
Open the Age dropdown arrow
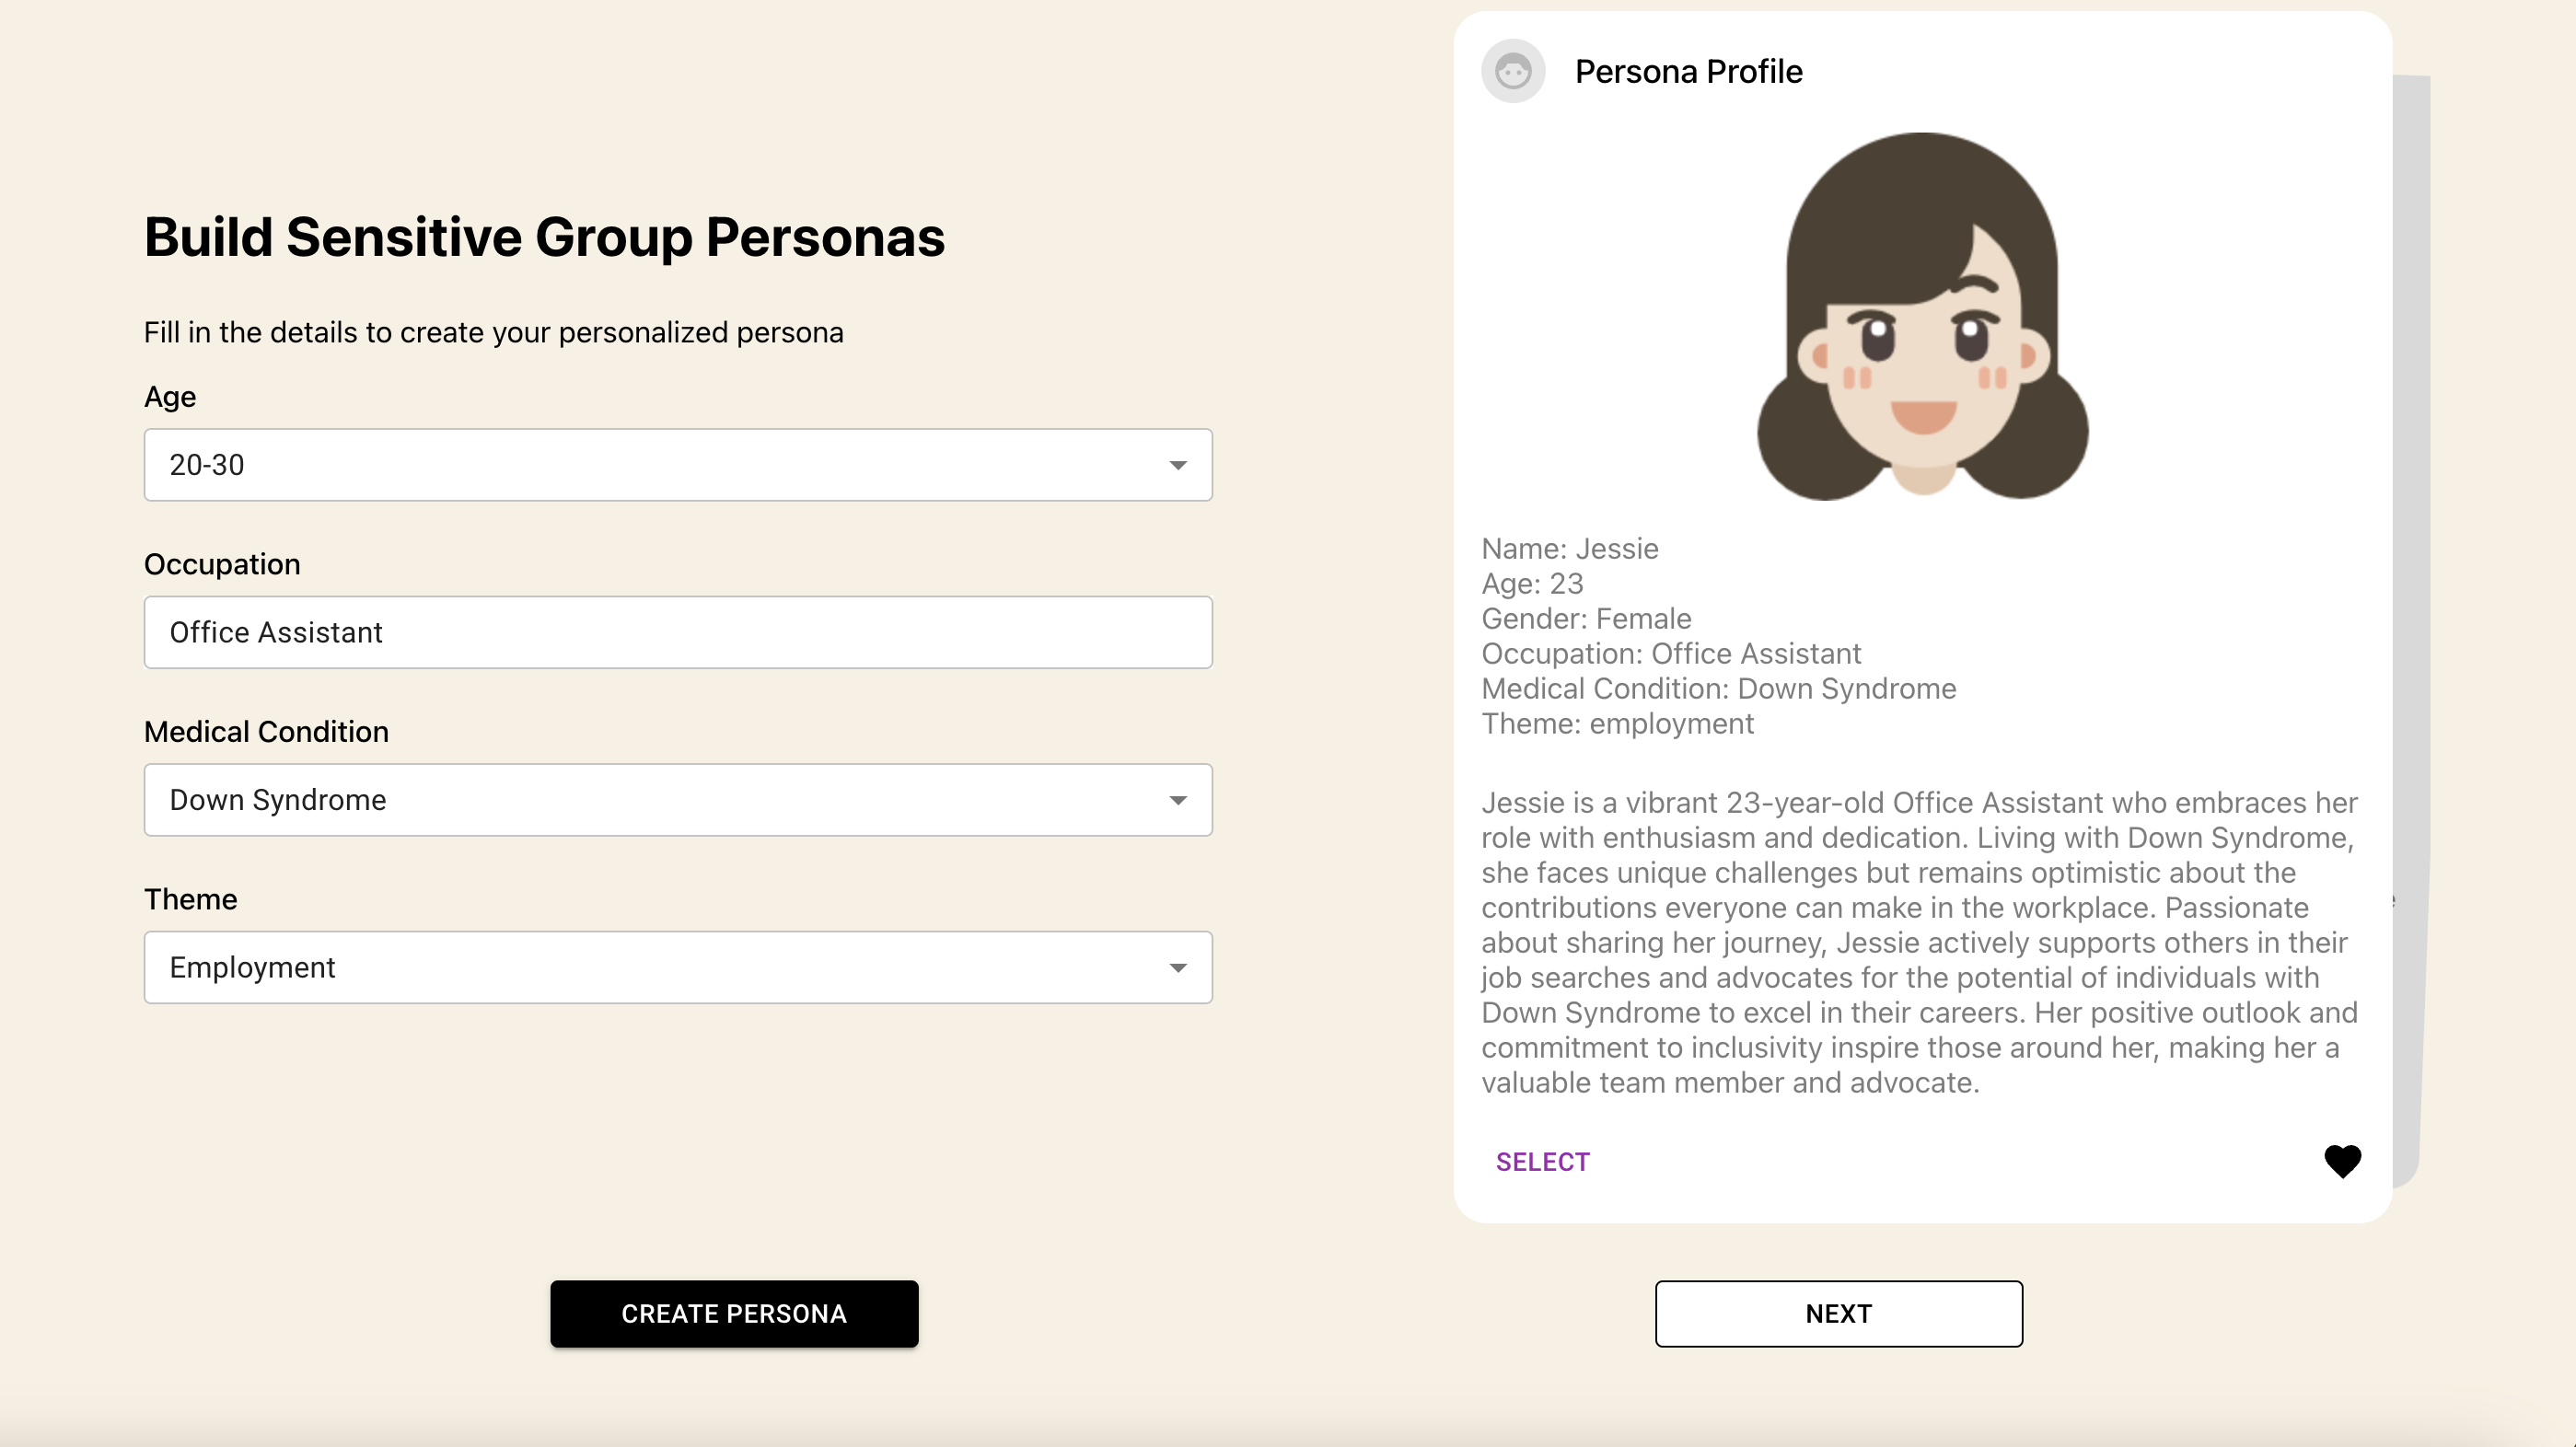click(1177, 466)
